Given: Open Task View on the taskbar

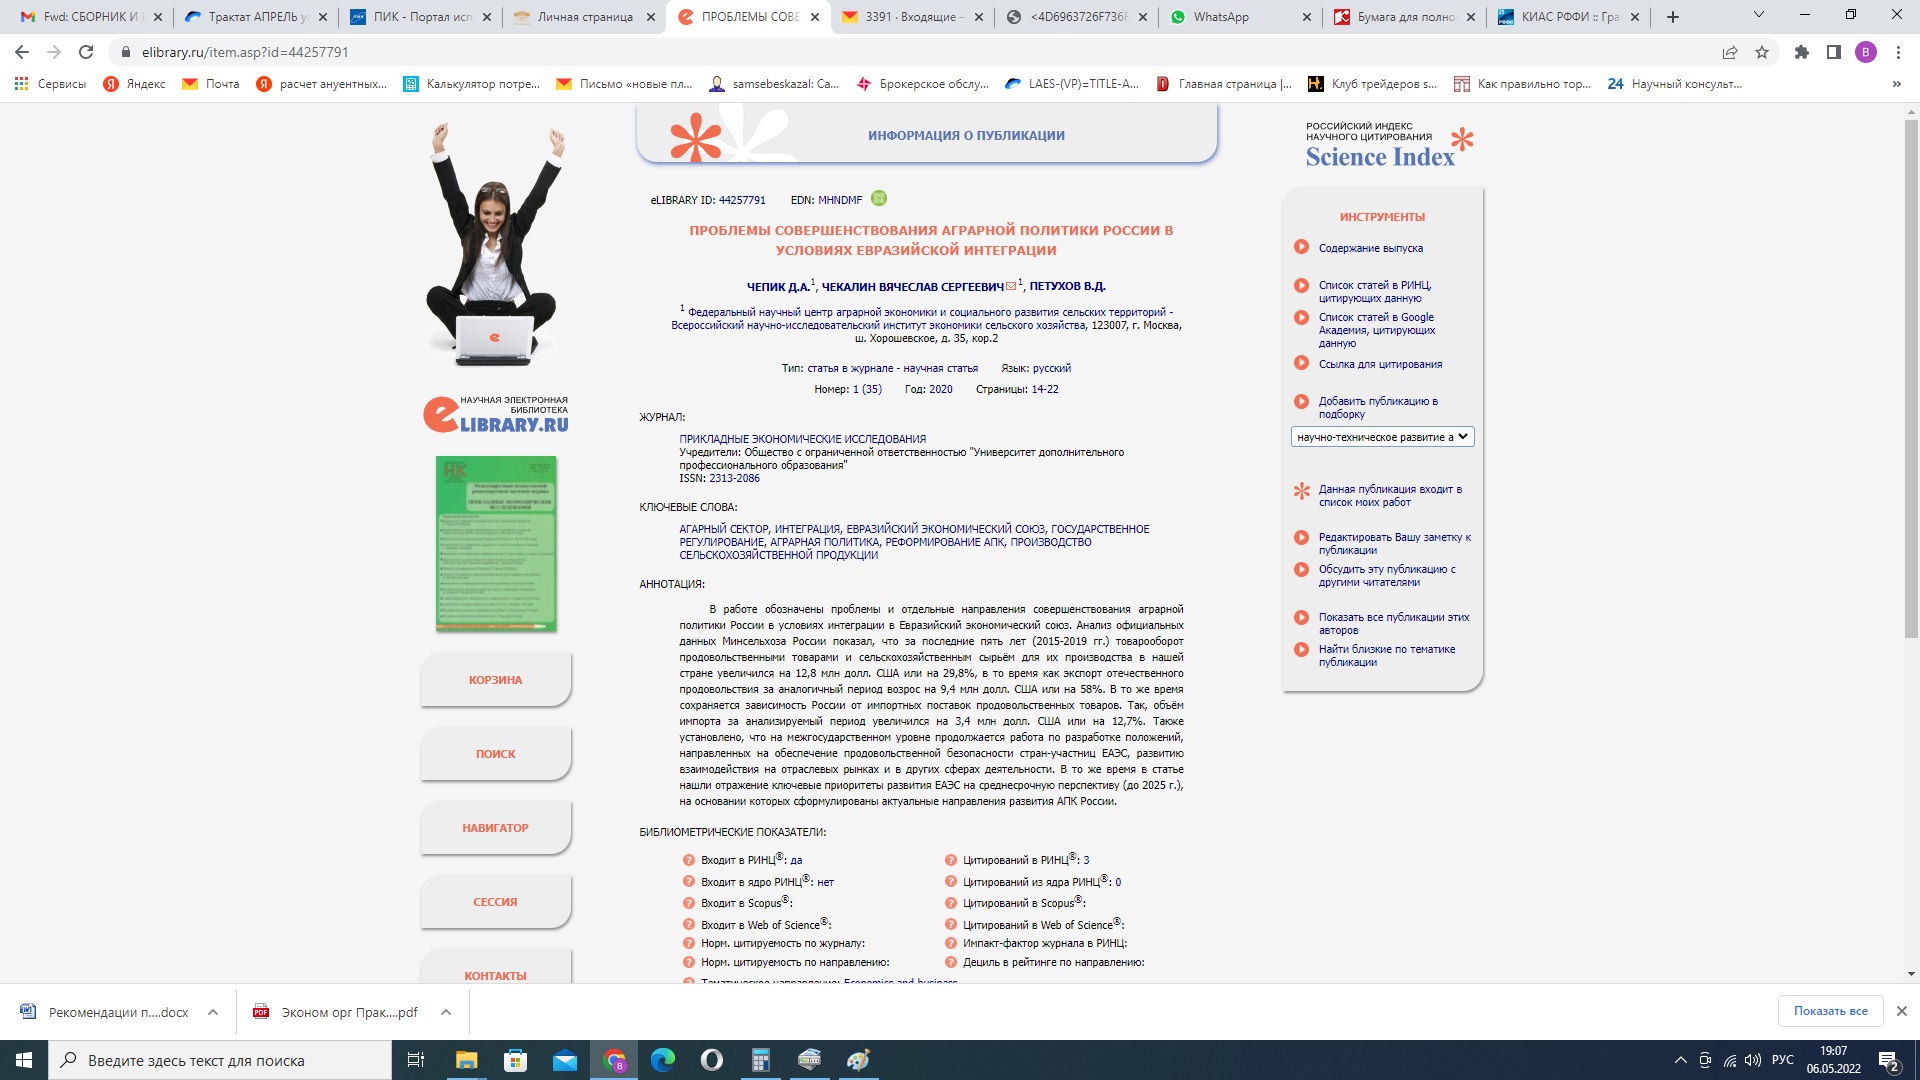Looking at the screenshot, I should coord(416,1060).
